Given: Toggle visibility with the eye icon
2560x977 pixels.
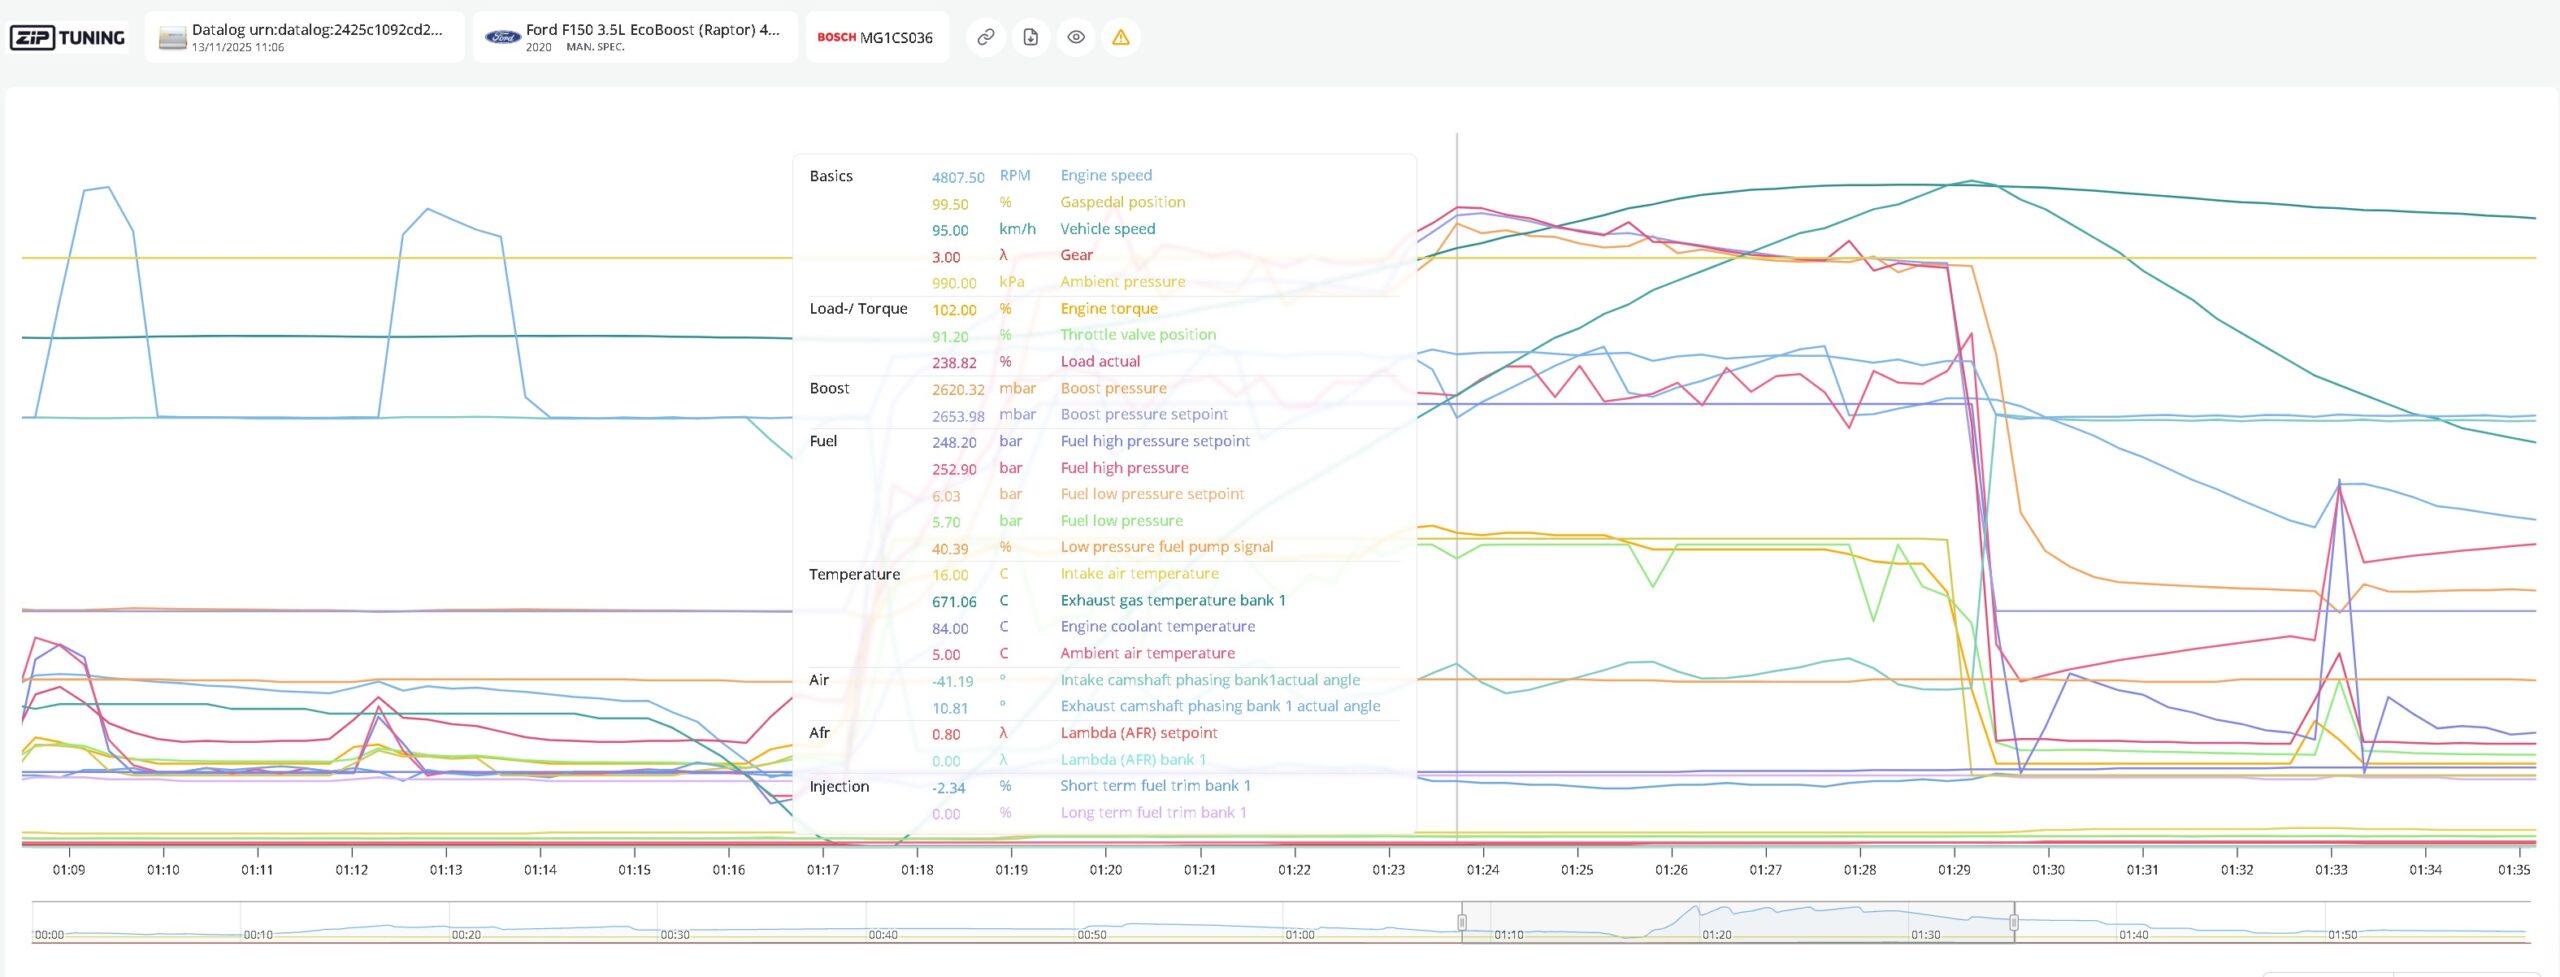Looking at the screenshot, I should coord(1076,38).
